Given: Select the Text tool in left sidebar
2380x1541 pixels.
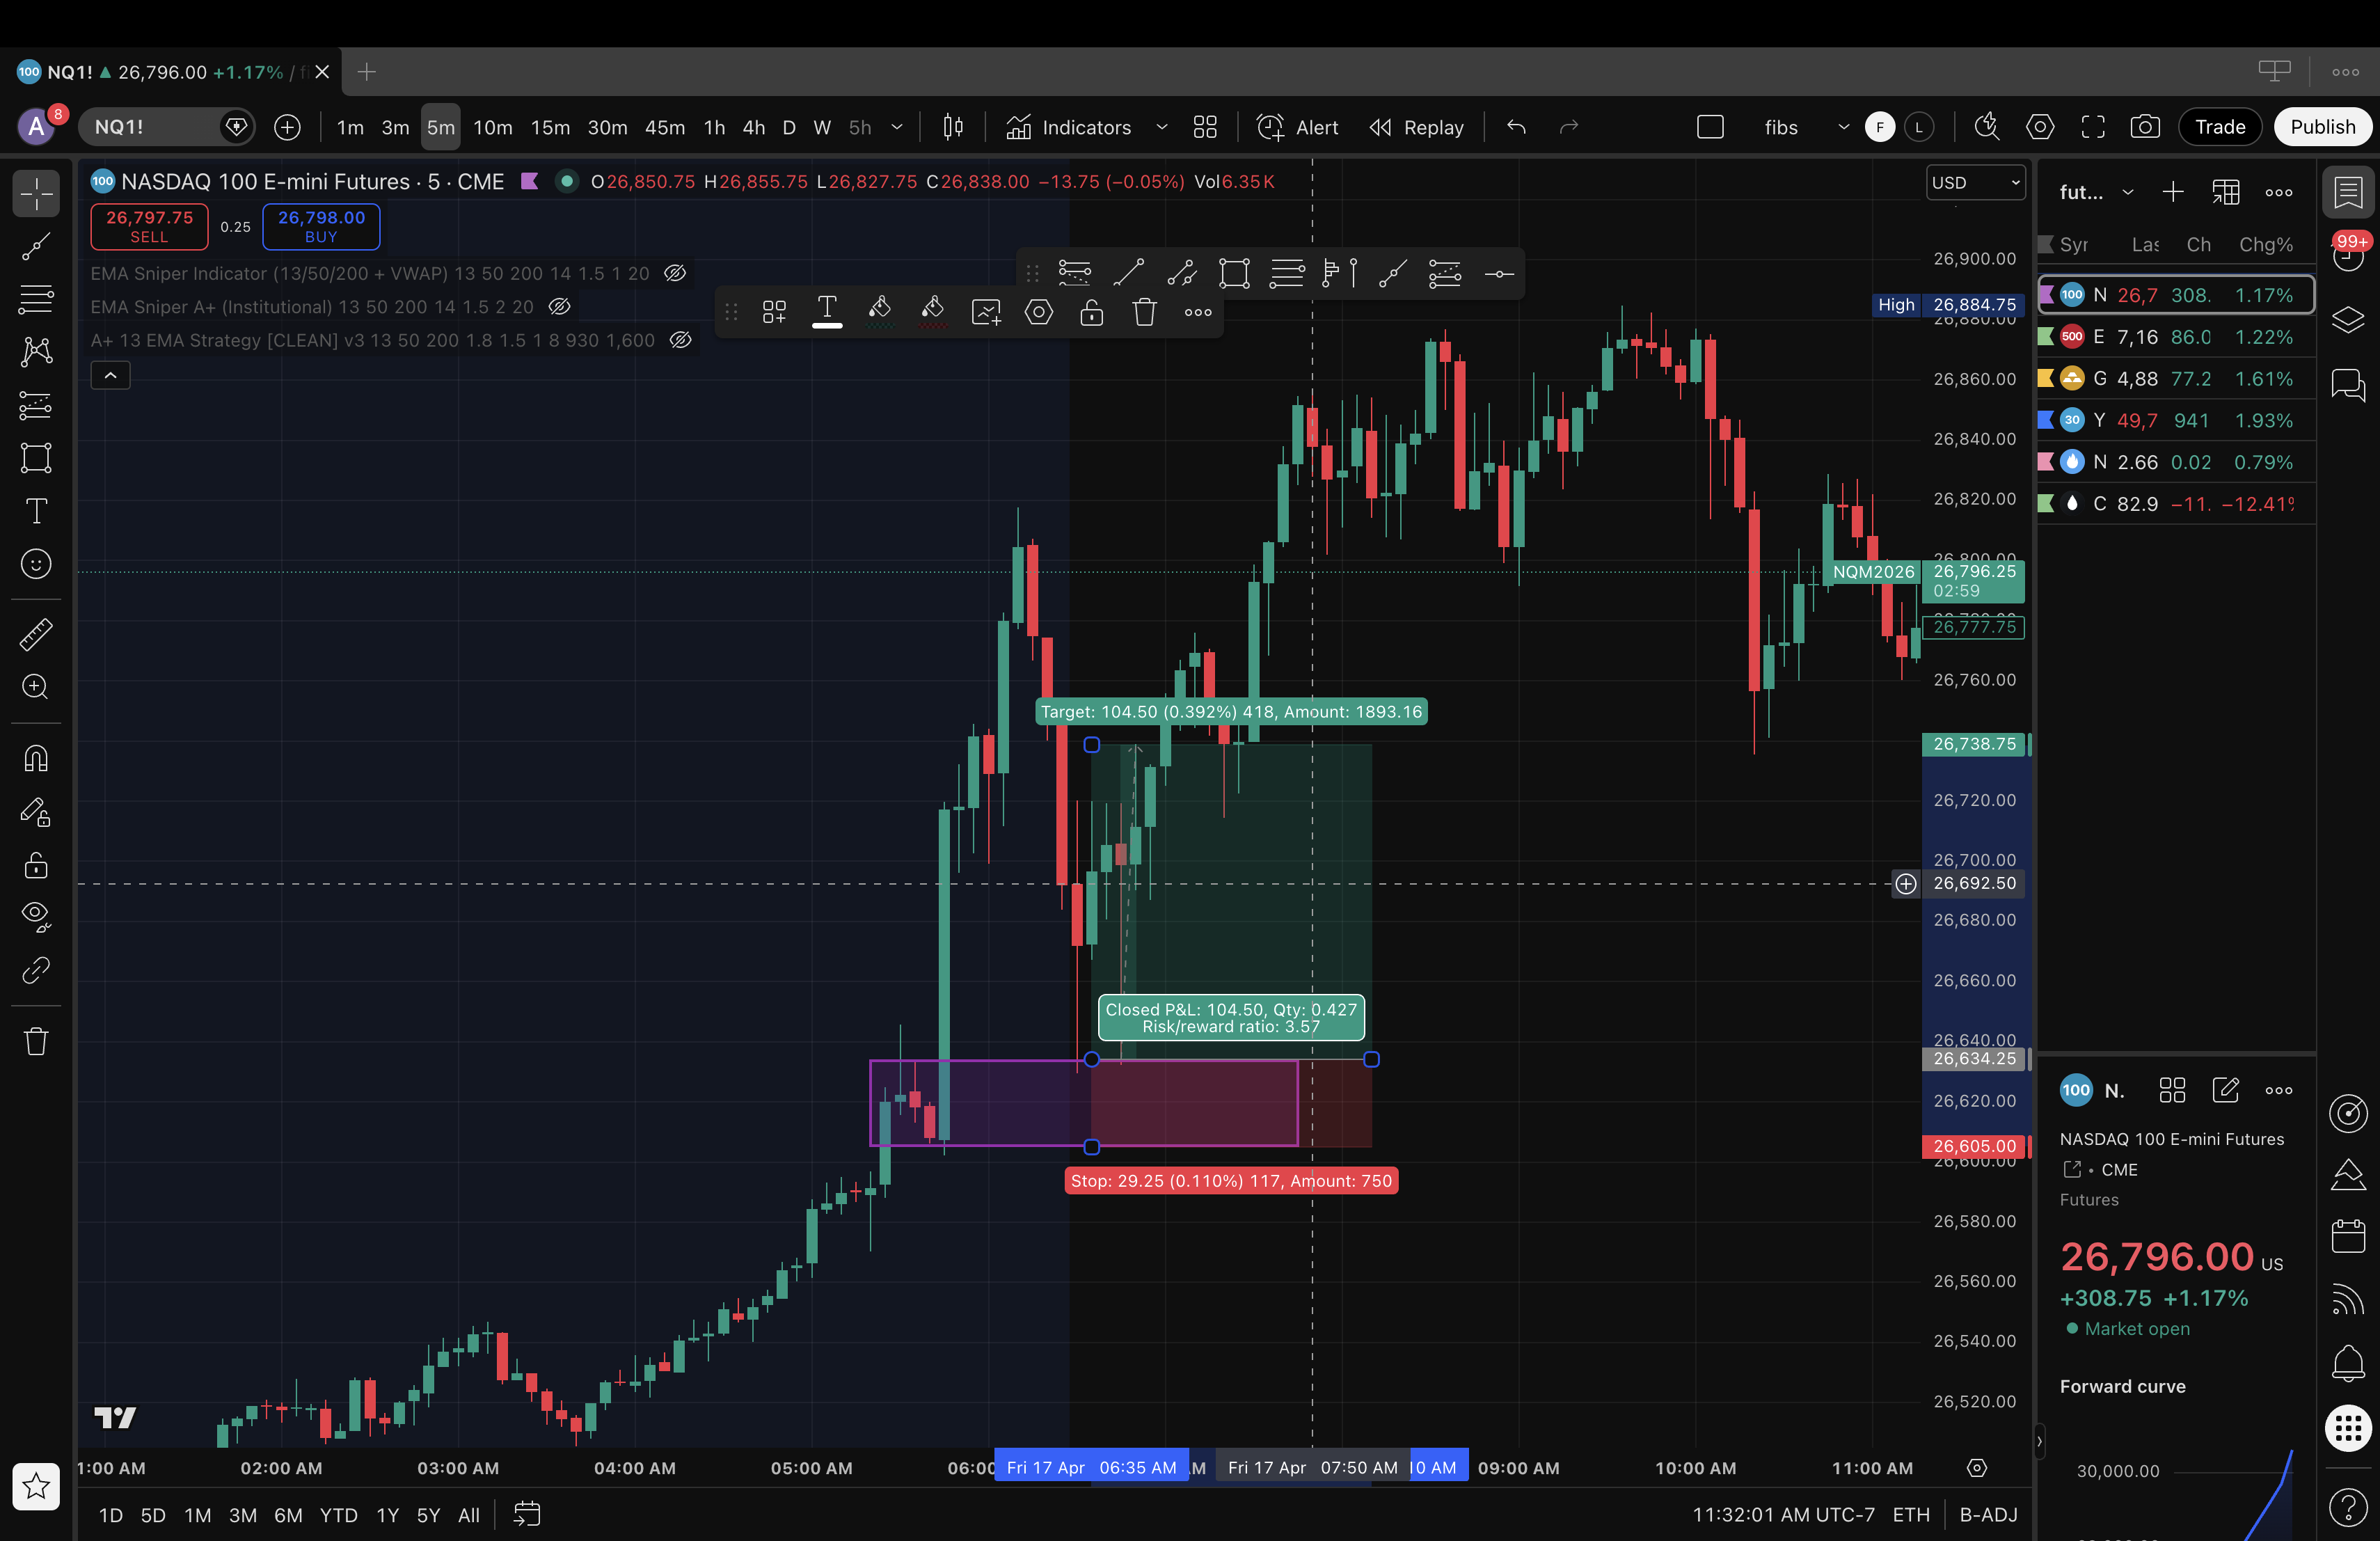Looking at the screenshot, I should [36, 511].
